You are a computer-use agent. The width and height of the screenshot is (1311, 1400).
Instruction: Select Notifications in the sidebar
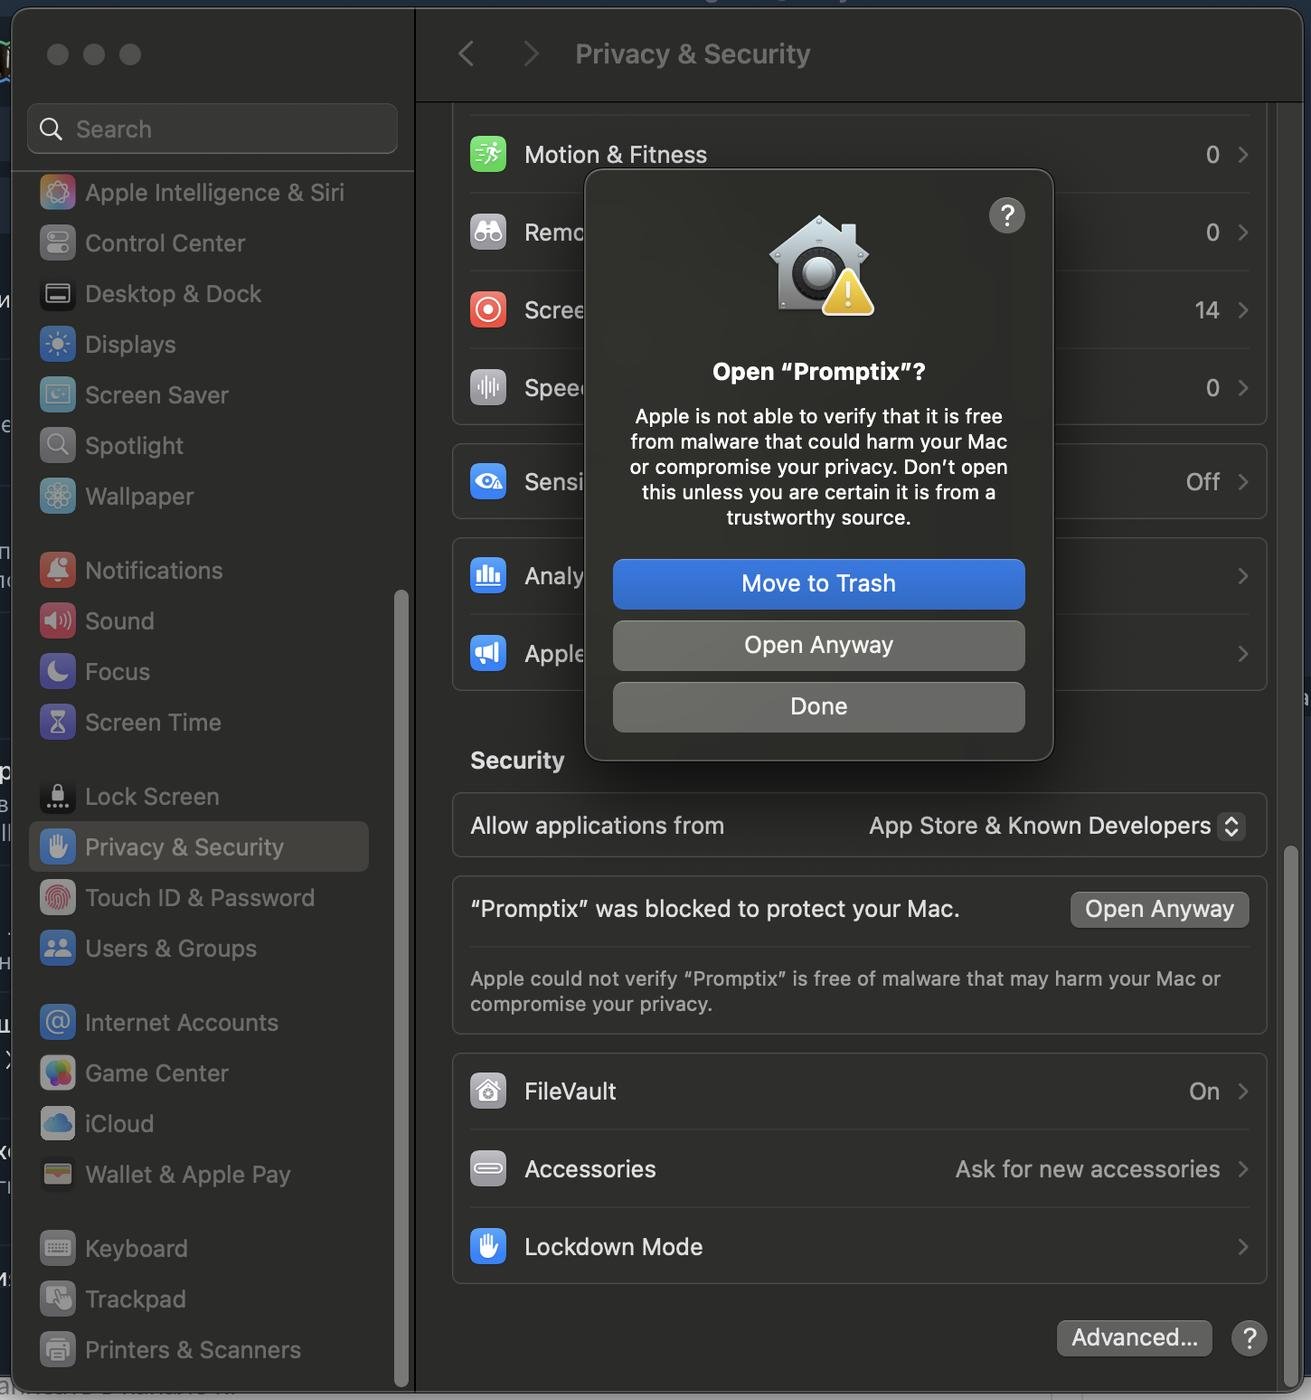153,570
